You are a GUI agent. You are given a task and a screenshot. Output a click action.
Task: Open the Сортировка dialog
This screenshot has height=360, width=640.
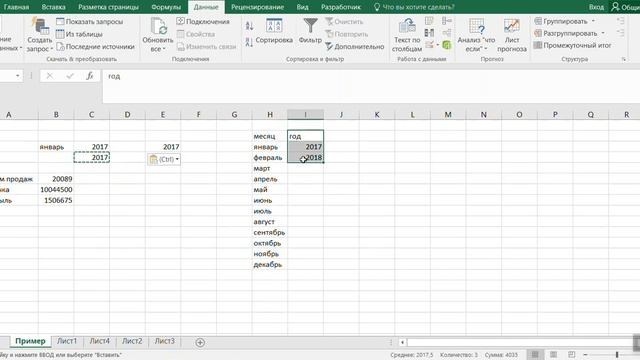[x=274, y=31]
